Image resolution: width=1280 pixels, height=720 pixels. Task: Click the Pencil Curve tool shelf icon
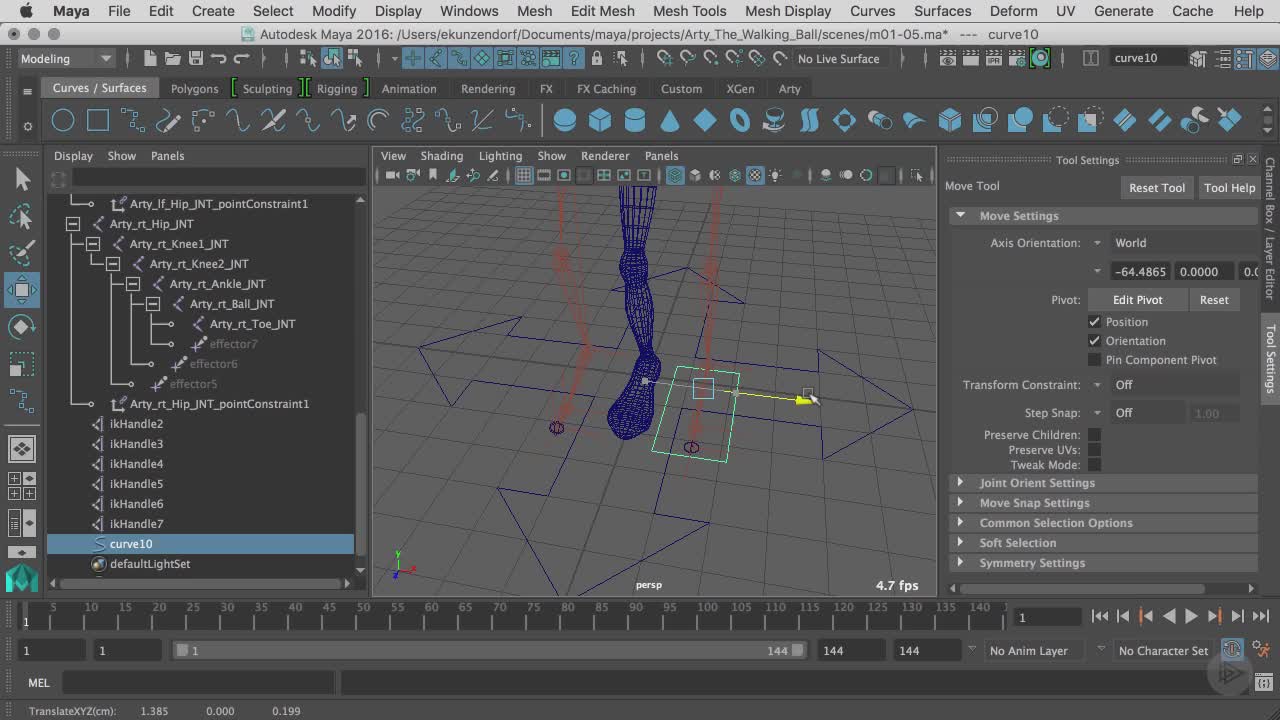coord(168,121)
